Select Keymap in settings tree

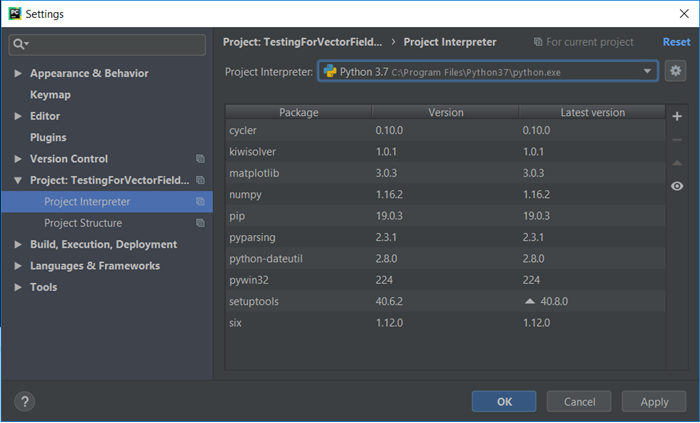pyautogui.click(x=50, y=95)
